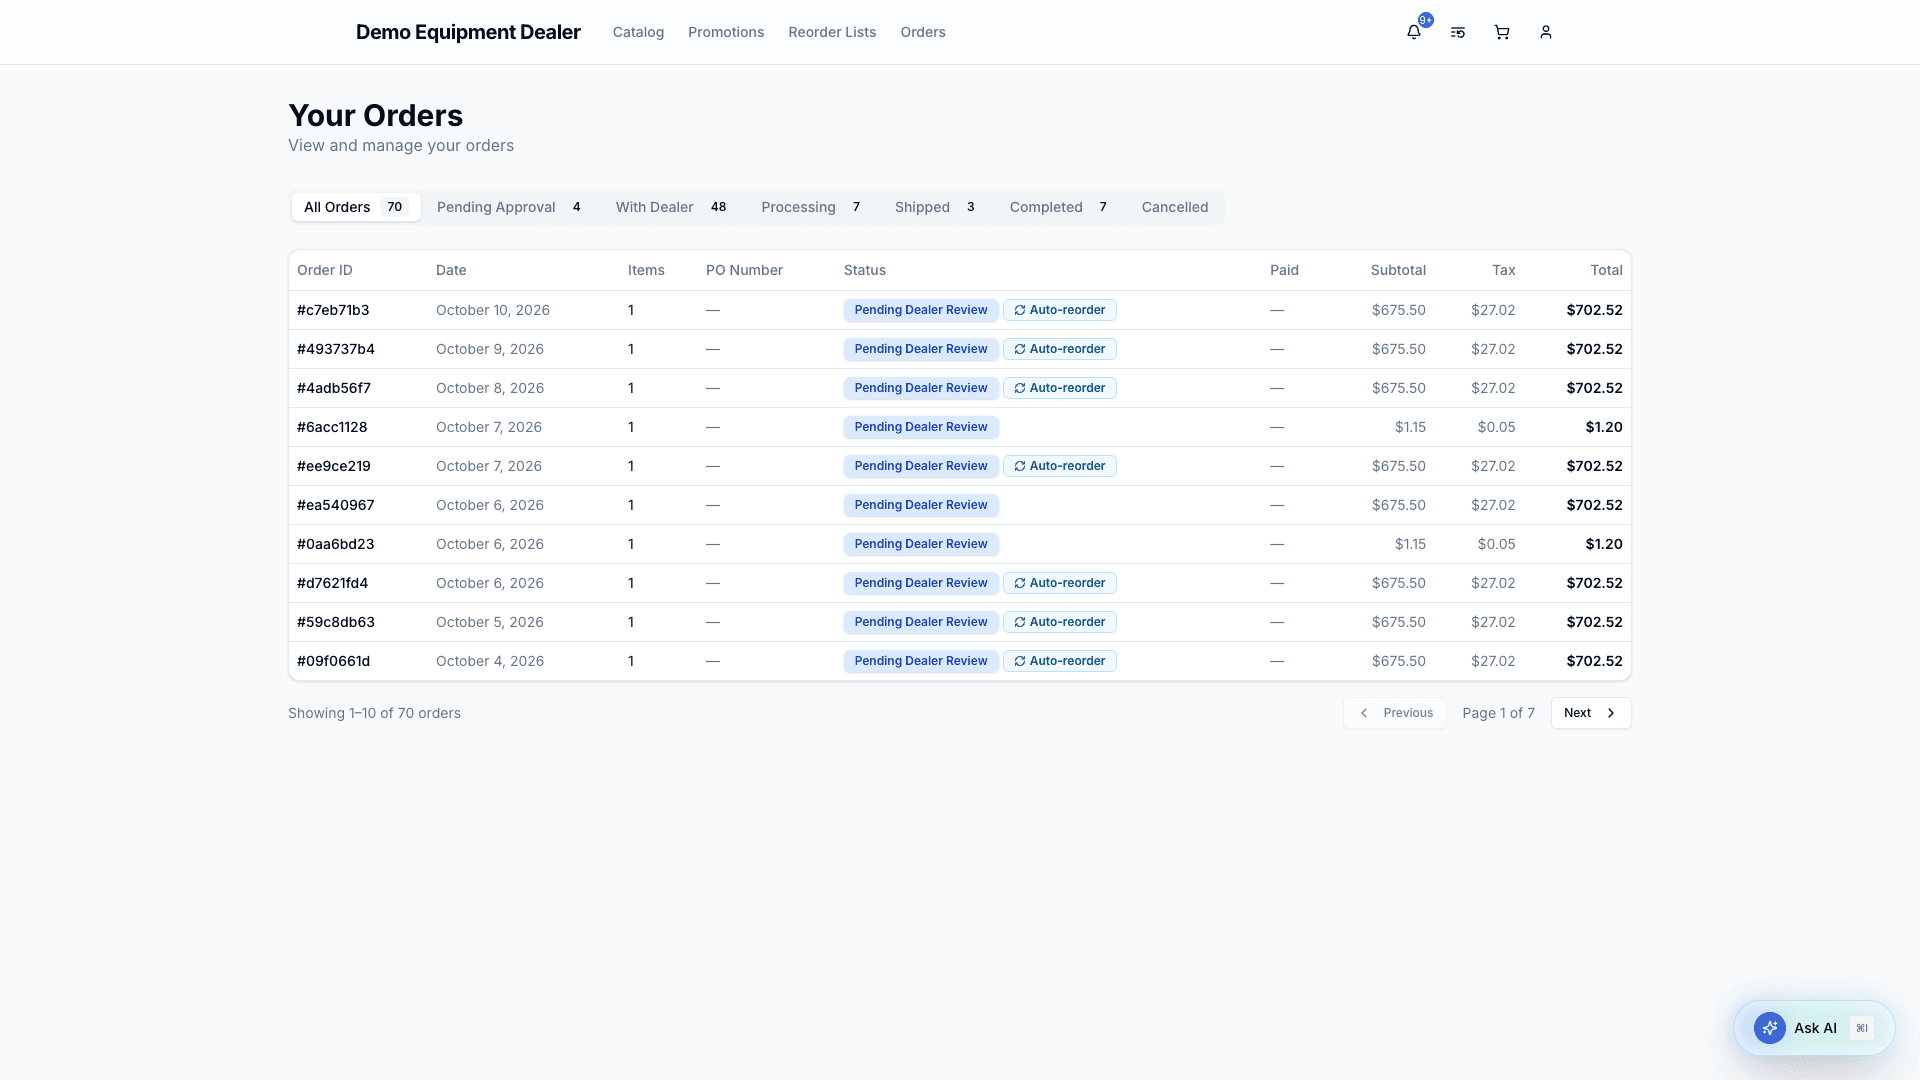The width and height of the screenshot is (1920, 1080).
Task: Click Showing 1–10 of 70 orders text
Action: (374, 713)
